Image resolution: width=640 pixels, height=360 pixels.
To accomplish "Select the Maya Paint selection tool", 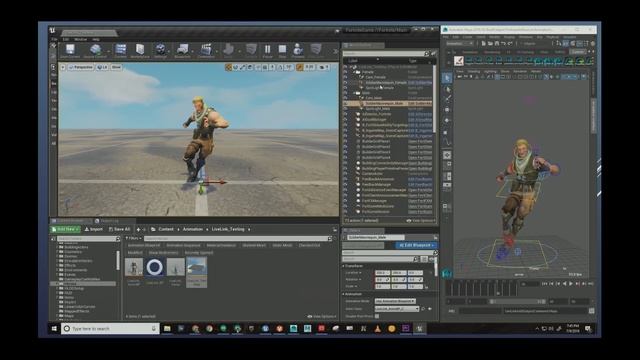I will (447, 99).
